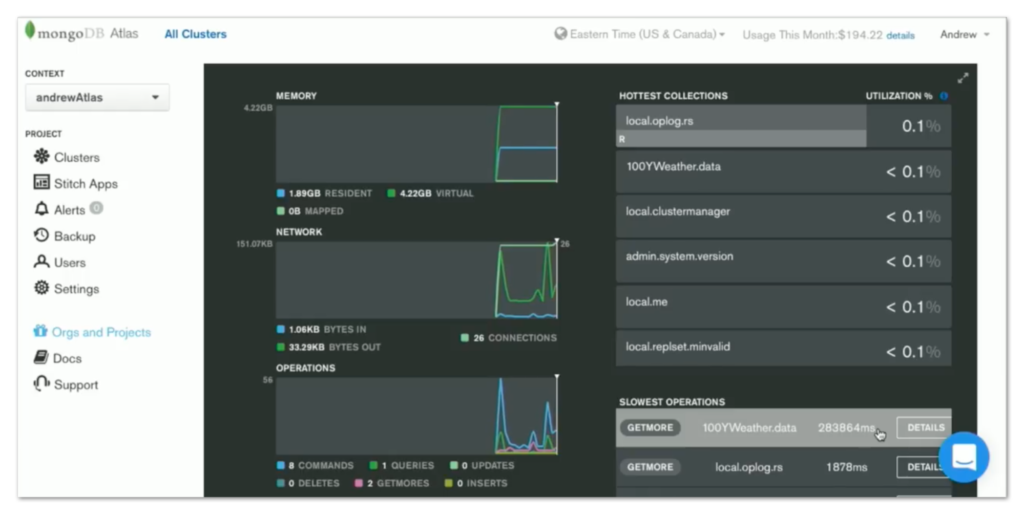Expand the dashboard to fullscreen
The width and height of the screenshot is (1024, 517).
(x=963, y=78)
